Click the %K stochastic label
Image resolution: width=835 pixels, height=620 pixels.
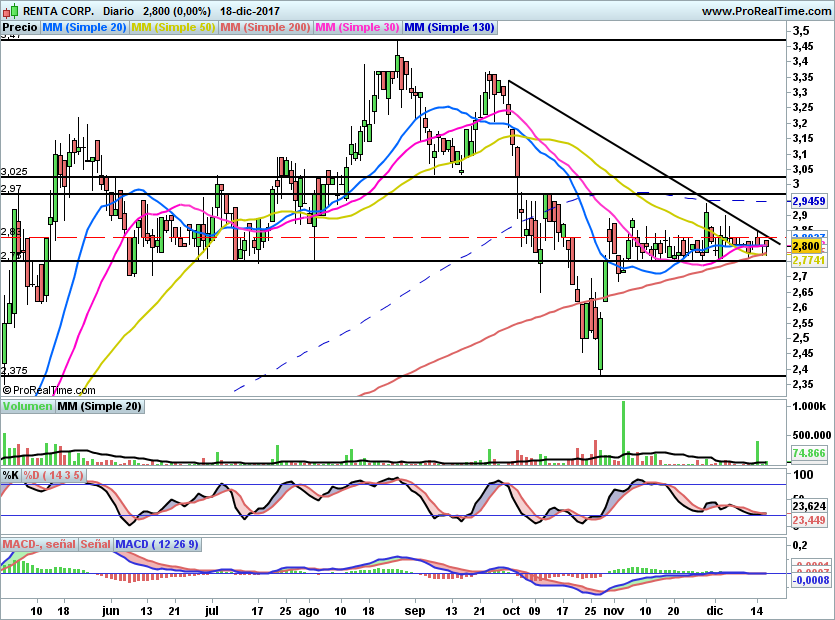tap(11, 475)
